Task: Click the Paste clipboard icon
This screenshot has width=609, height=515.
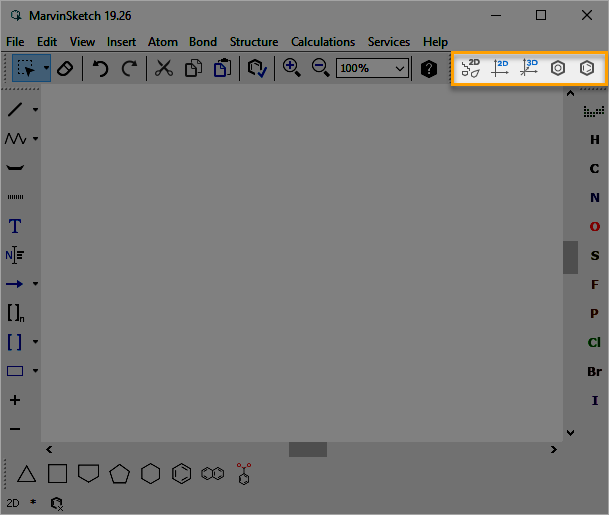Action: click(222, 69)
